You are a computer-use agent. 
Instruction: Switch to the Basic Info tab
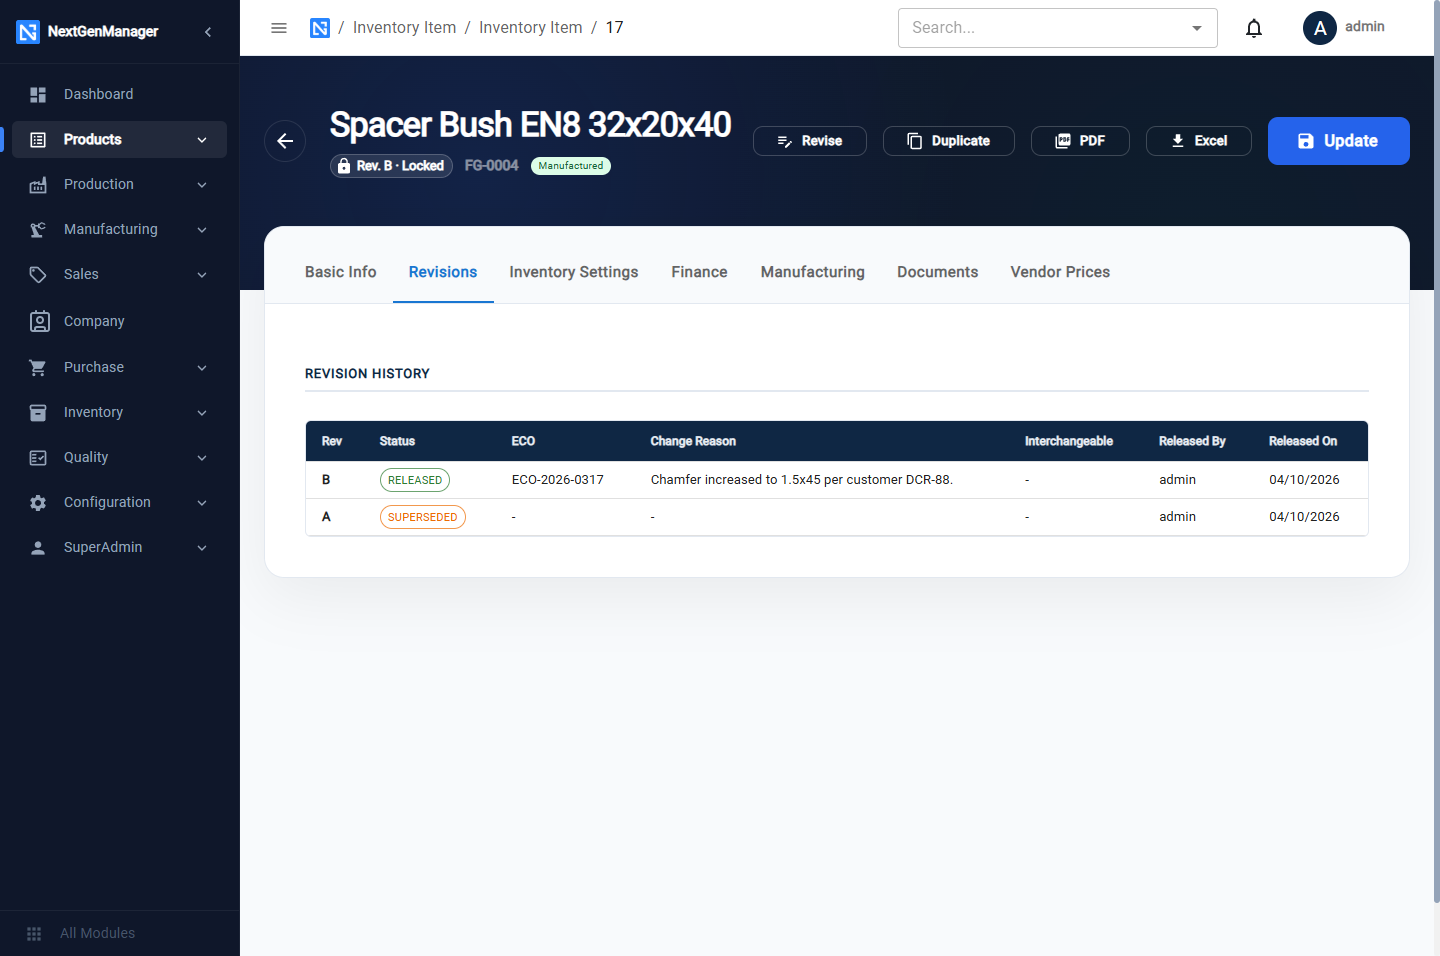click(341, 272)
